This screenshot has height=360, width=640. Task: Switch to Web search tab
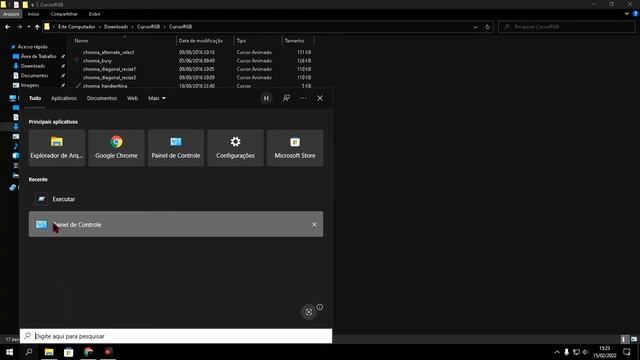(132, 98)
